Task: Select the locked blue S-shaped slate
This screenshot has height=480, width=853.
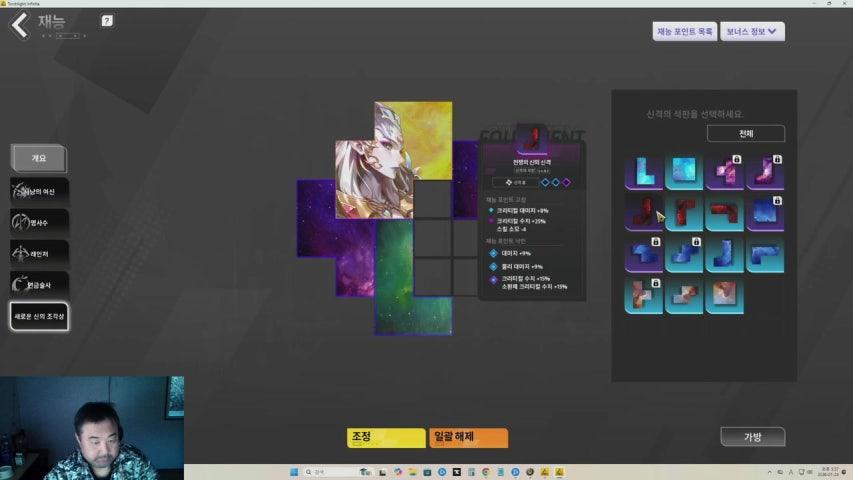Action: click(684, 254)
